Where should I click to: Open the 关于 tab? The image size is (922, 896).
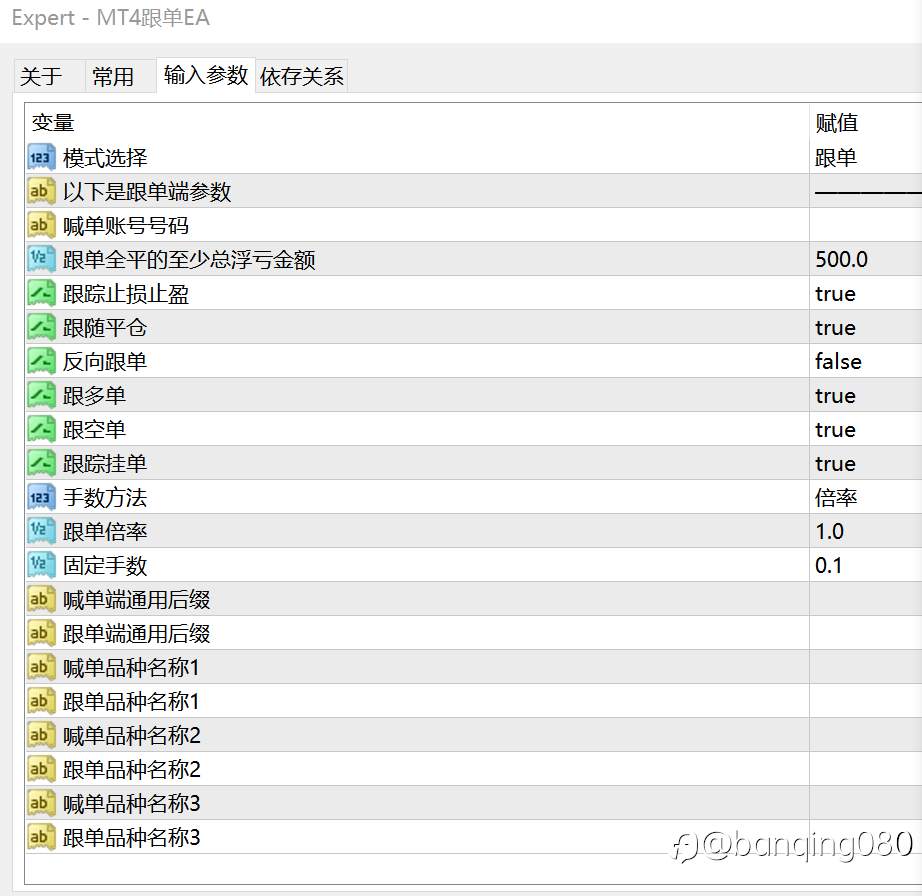49,76
